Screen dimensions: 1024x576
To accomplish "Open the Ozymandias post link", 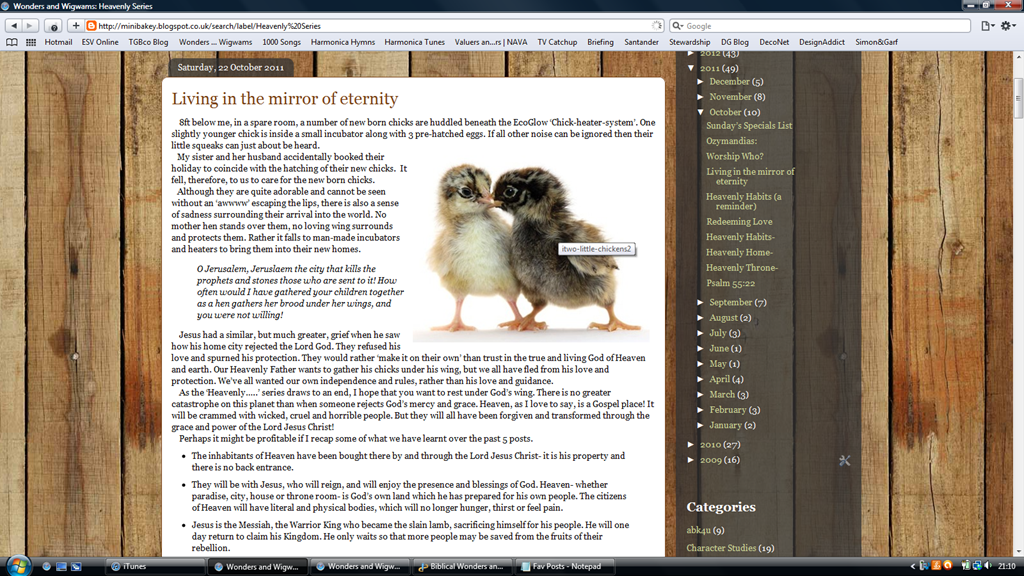I will [731, 141].
